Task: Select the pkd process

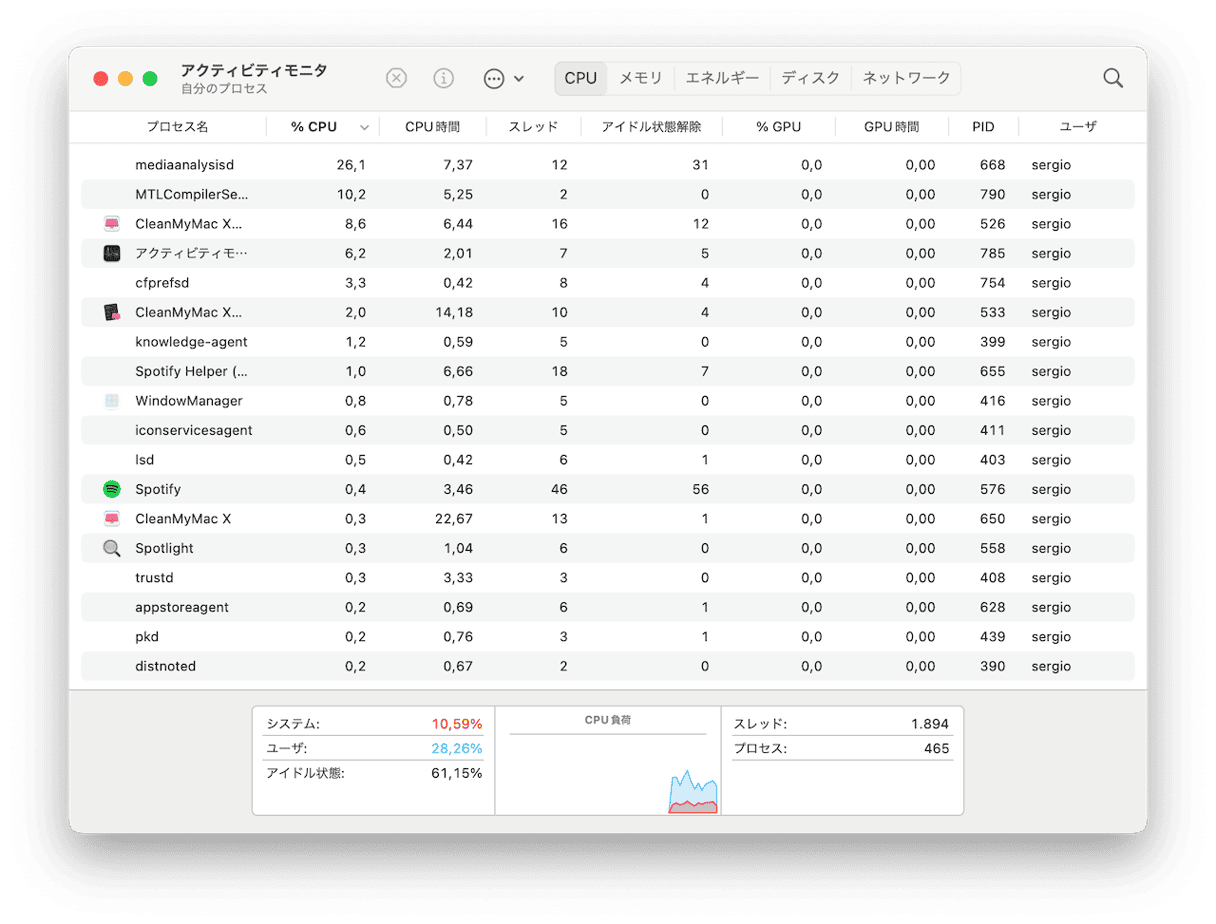Action: pos(147,637)
